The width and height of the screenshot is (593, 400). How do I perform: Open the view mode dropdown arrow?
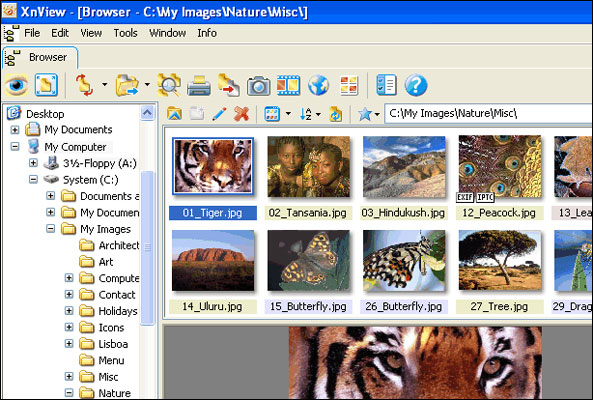(288, 113)
